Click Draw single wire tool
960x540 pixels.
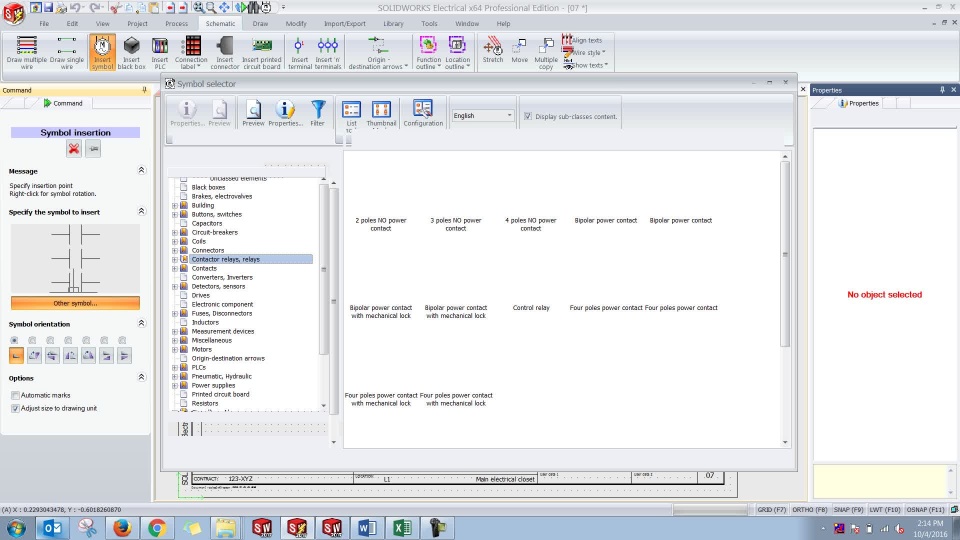pos(67,52)
